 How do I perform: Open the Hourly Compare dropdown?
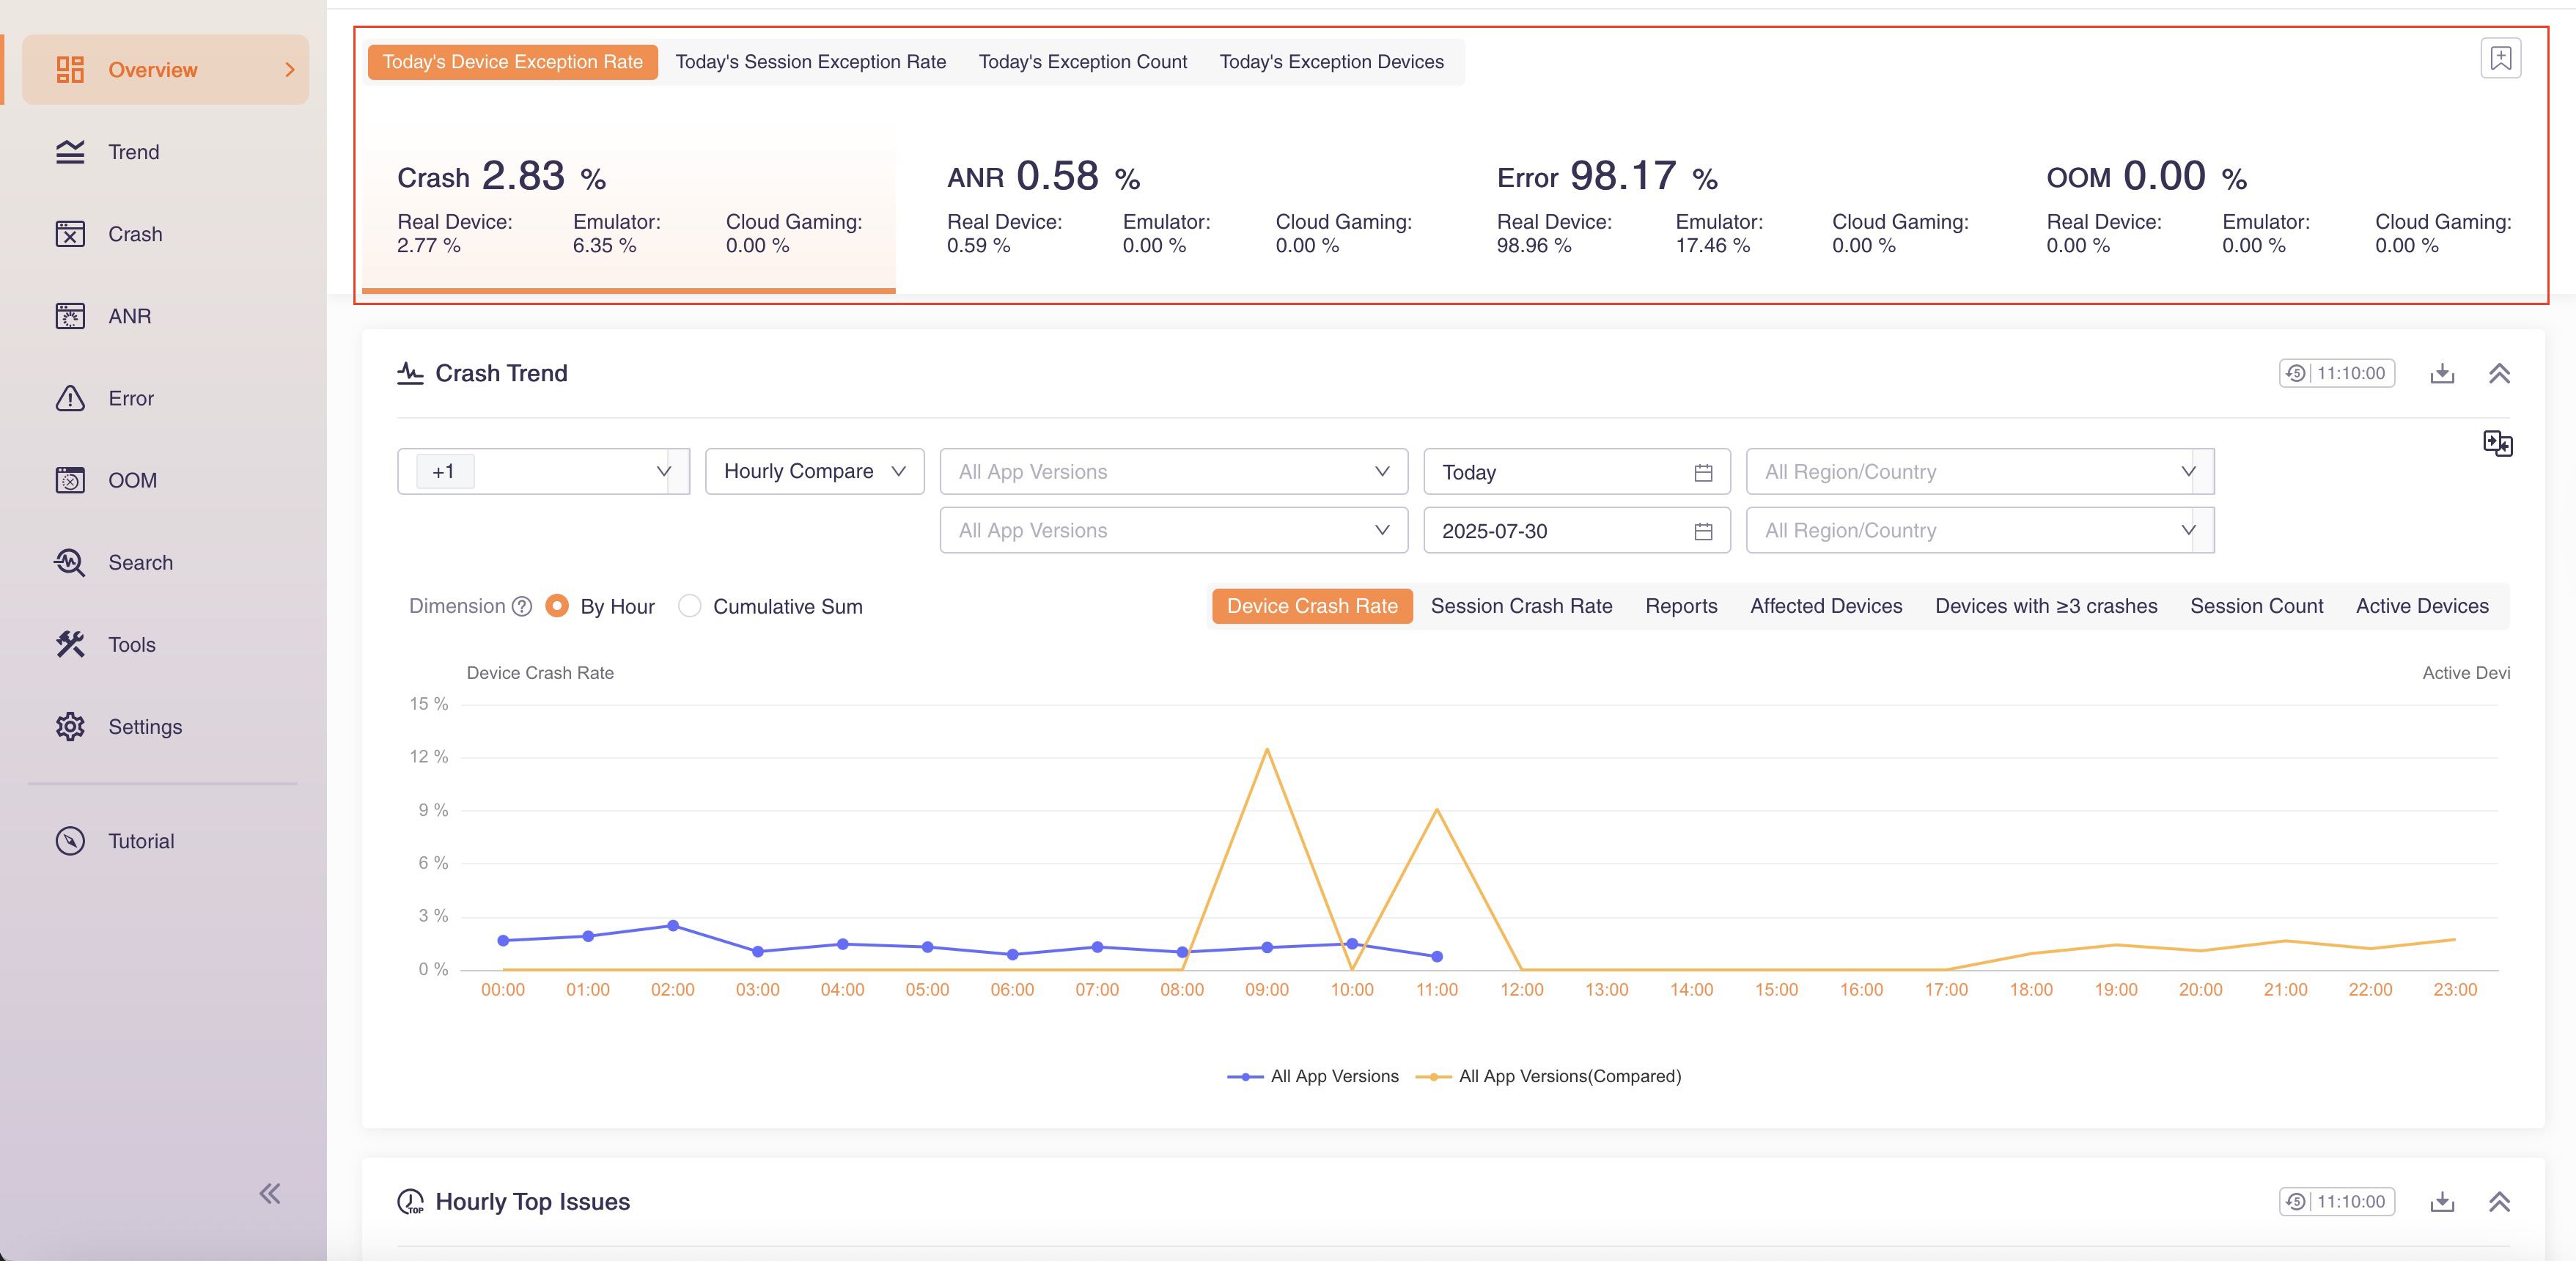click(x=814, y=471)
